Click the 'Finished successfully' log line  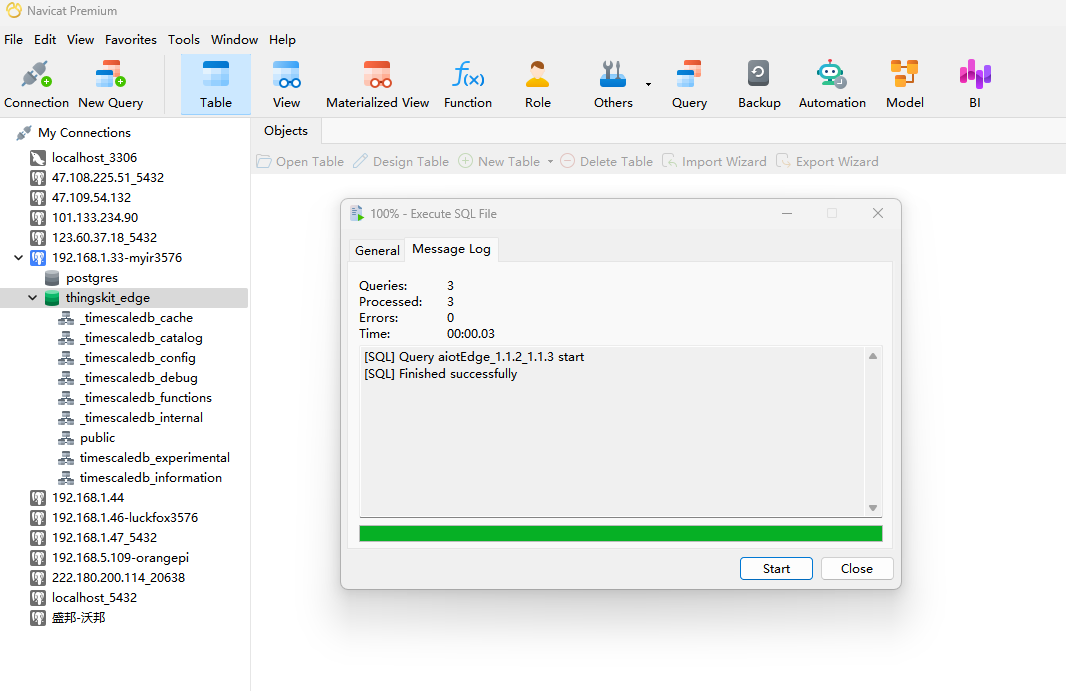pos(441,373)
